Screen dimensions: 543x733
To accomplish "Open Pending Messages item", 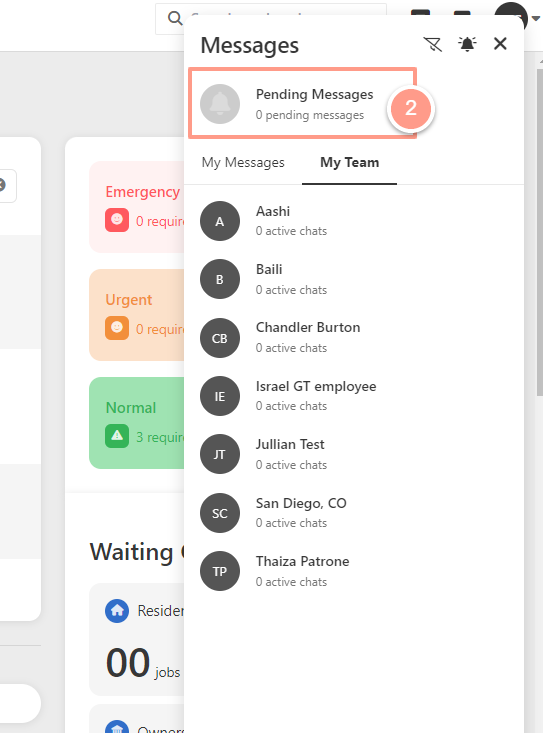I will click(302, 103).
